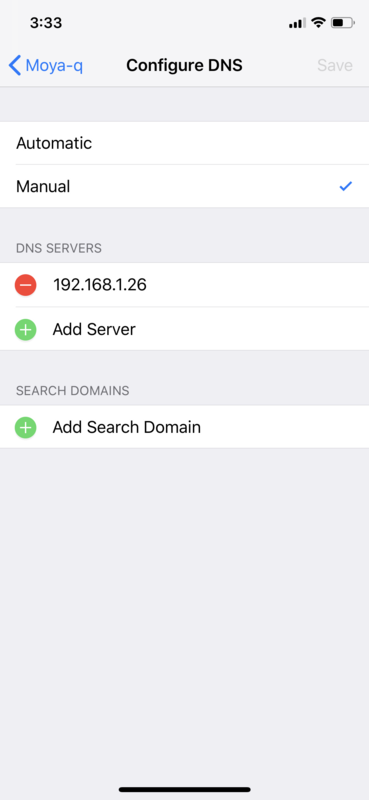Select the Manual DNS option

(x=184, y=186)
